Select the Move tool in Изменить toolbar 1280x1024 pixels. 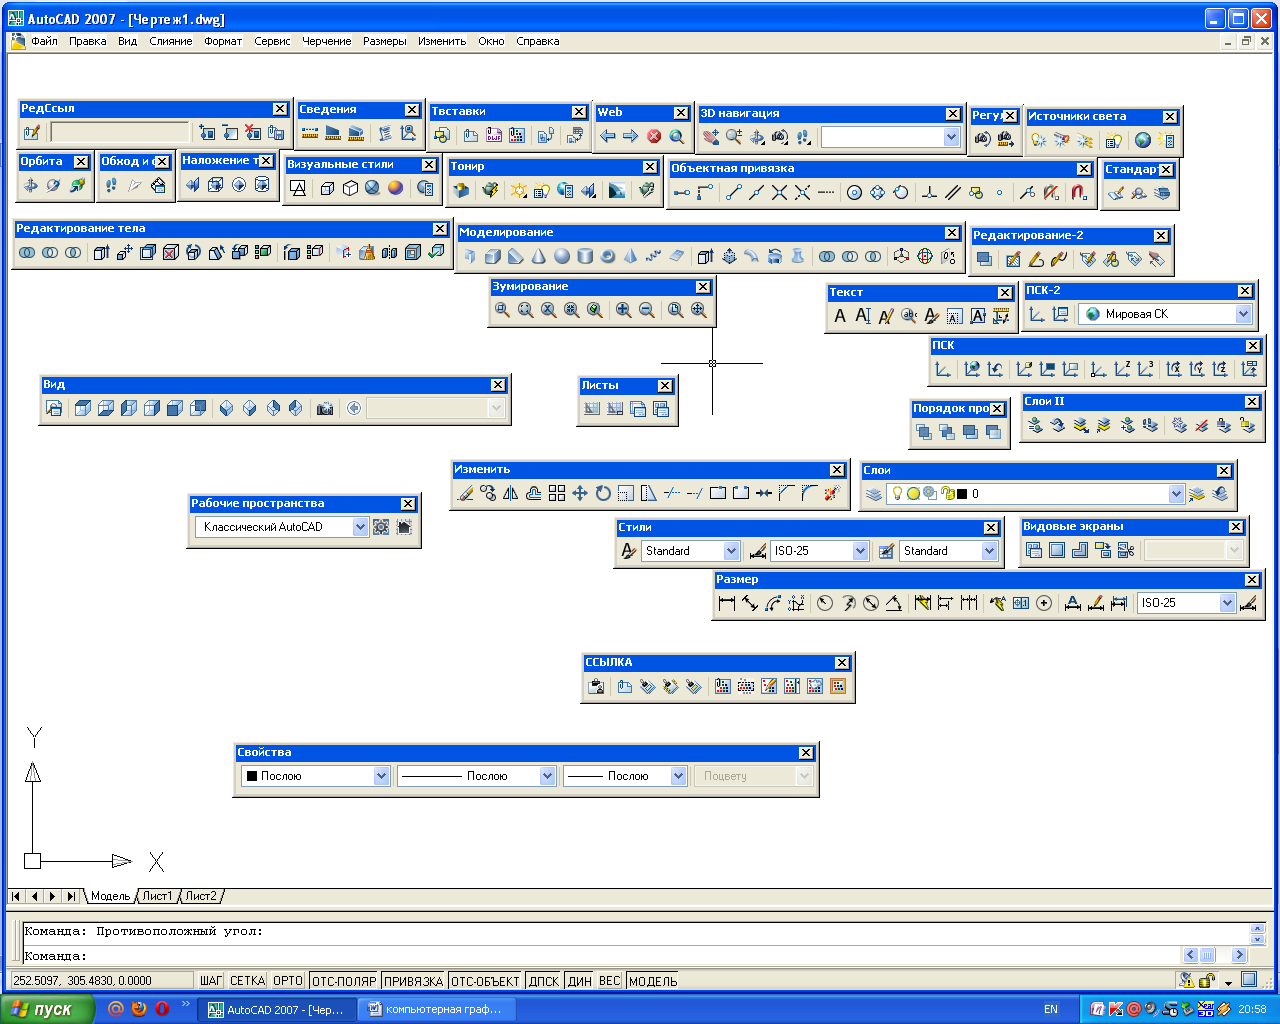click(580, 493)
